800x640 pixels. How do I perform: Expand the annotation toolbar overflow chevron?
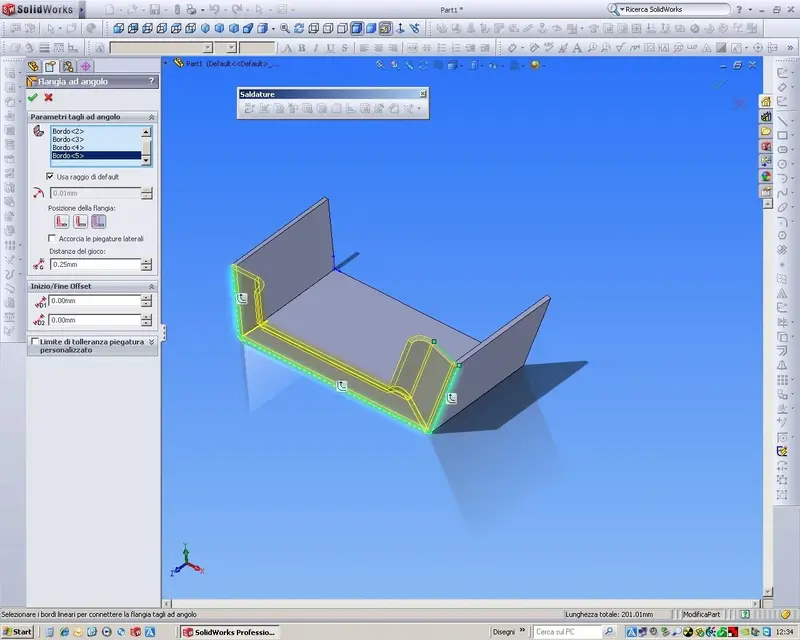tap(790, 48)
